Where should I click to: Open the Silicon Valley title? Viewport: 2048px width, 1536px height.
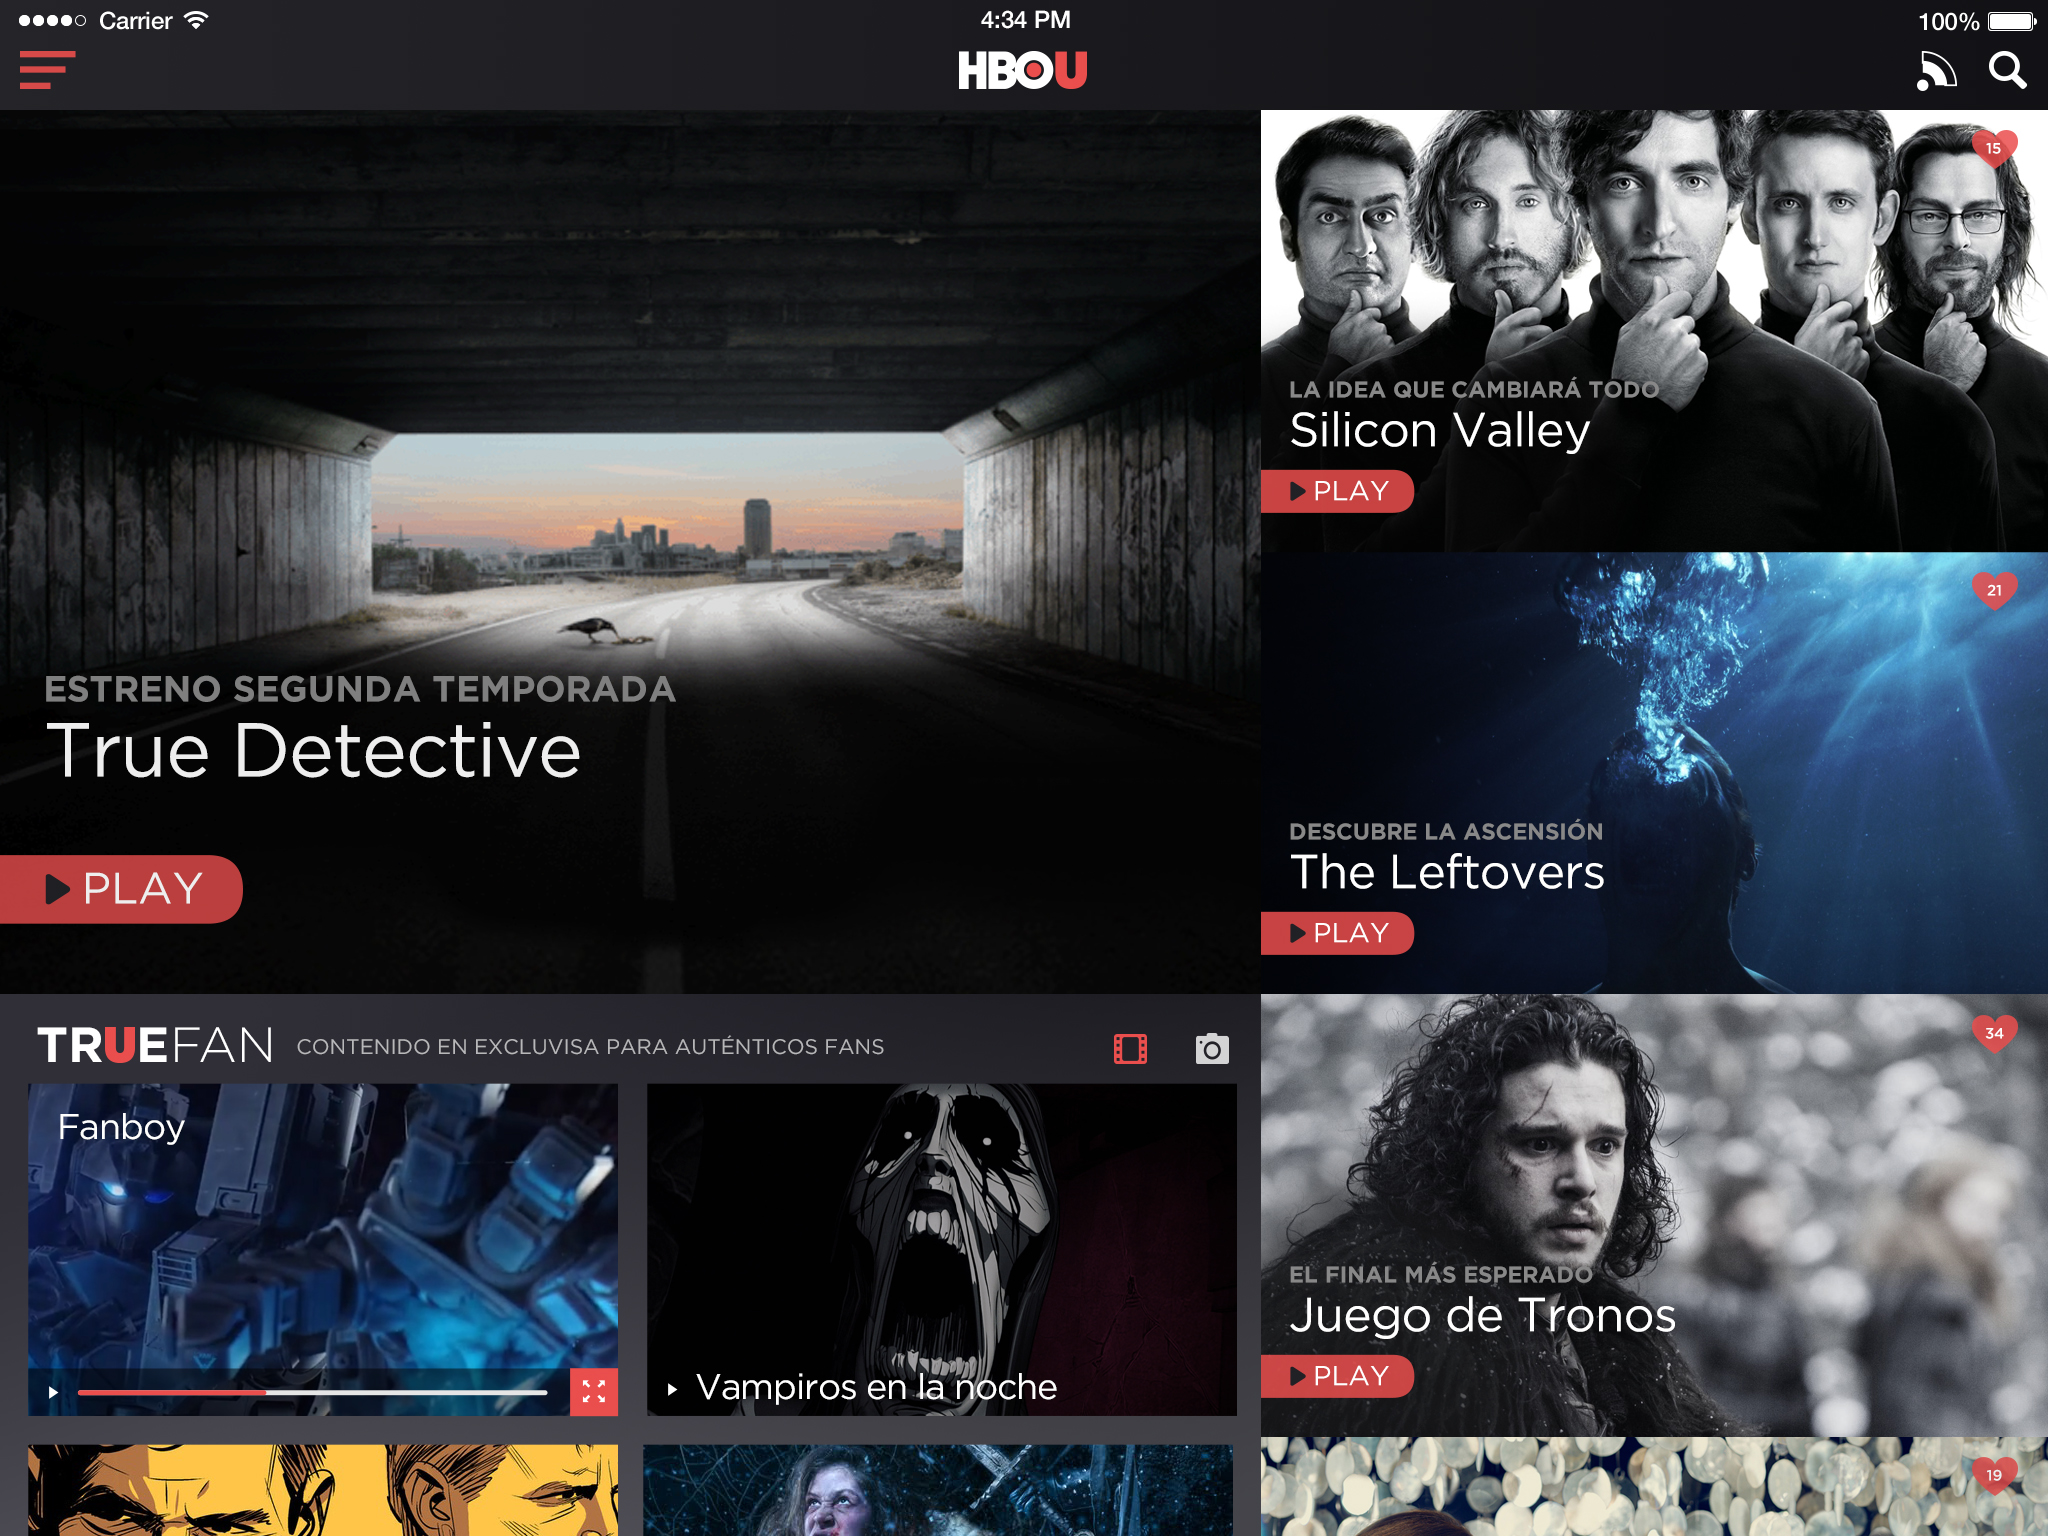[1440, 431]
